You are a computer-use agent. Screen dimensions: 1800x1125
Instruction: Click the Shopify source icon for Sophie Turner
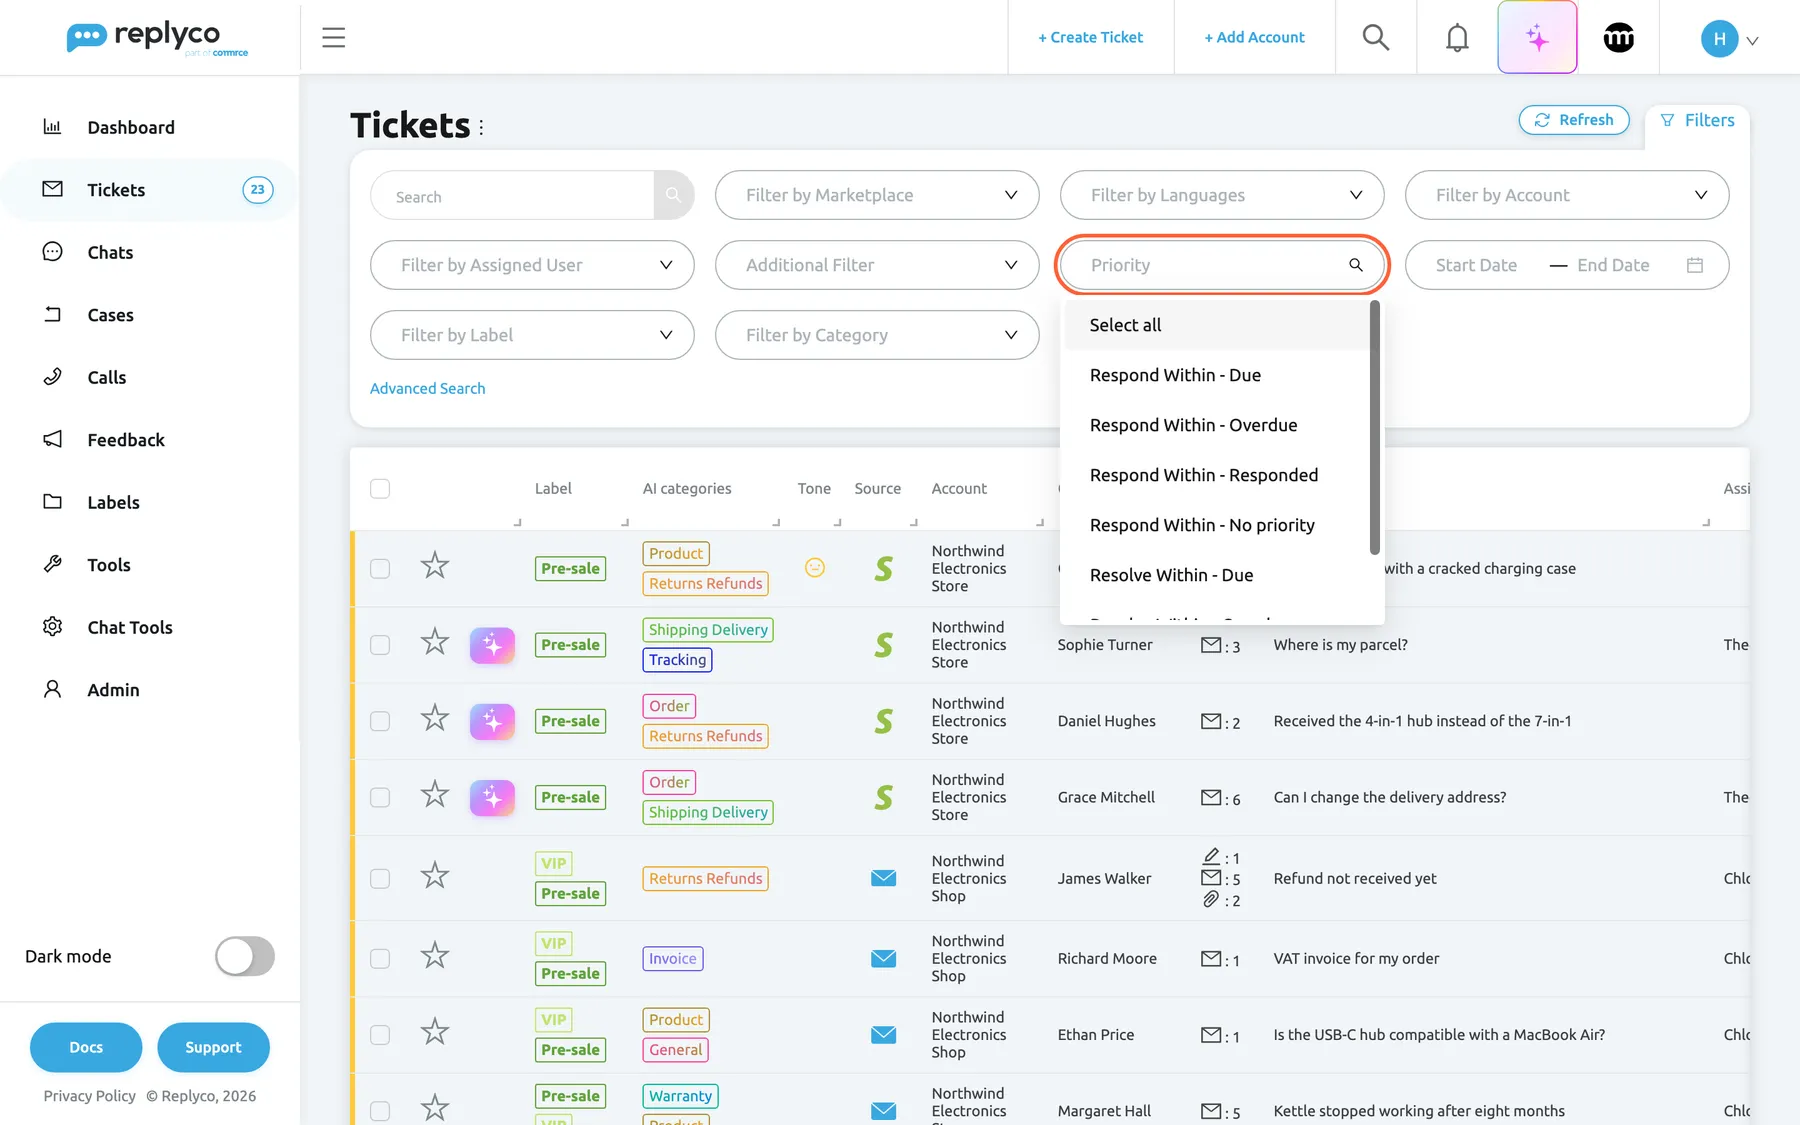(x=883, y=645)
